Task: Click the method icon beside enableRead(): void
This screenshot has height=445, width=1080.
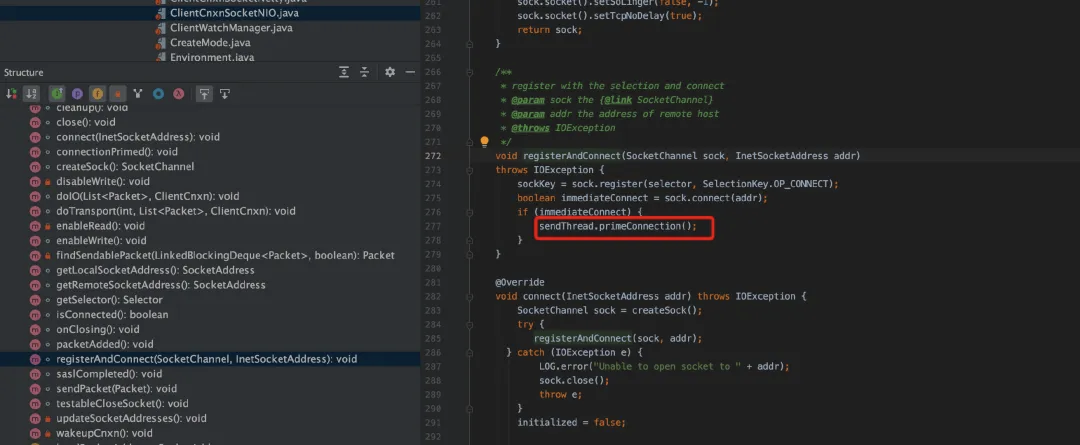Action: click(35, 226)
